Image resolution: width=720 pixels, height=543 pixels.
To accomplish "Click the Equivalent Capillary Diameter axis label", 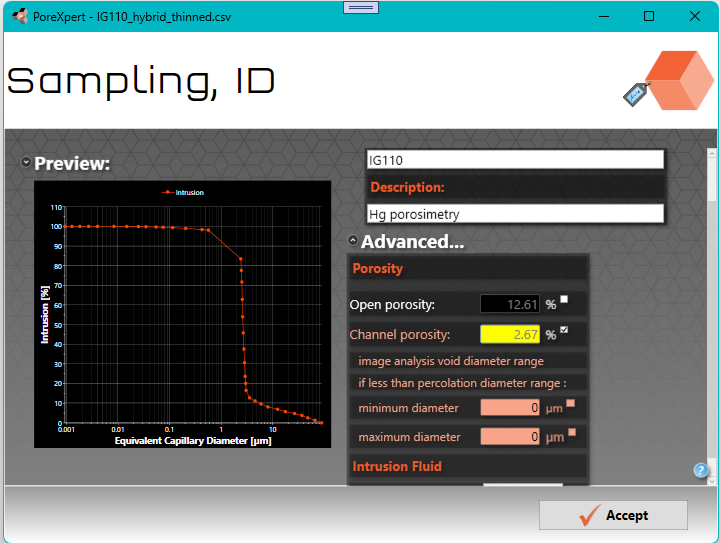I will point(193,441).
